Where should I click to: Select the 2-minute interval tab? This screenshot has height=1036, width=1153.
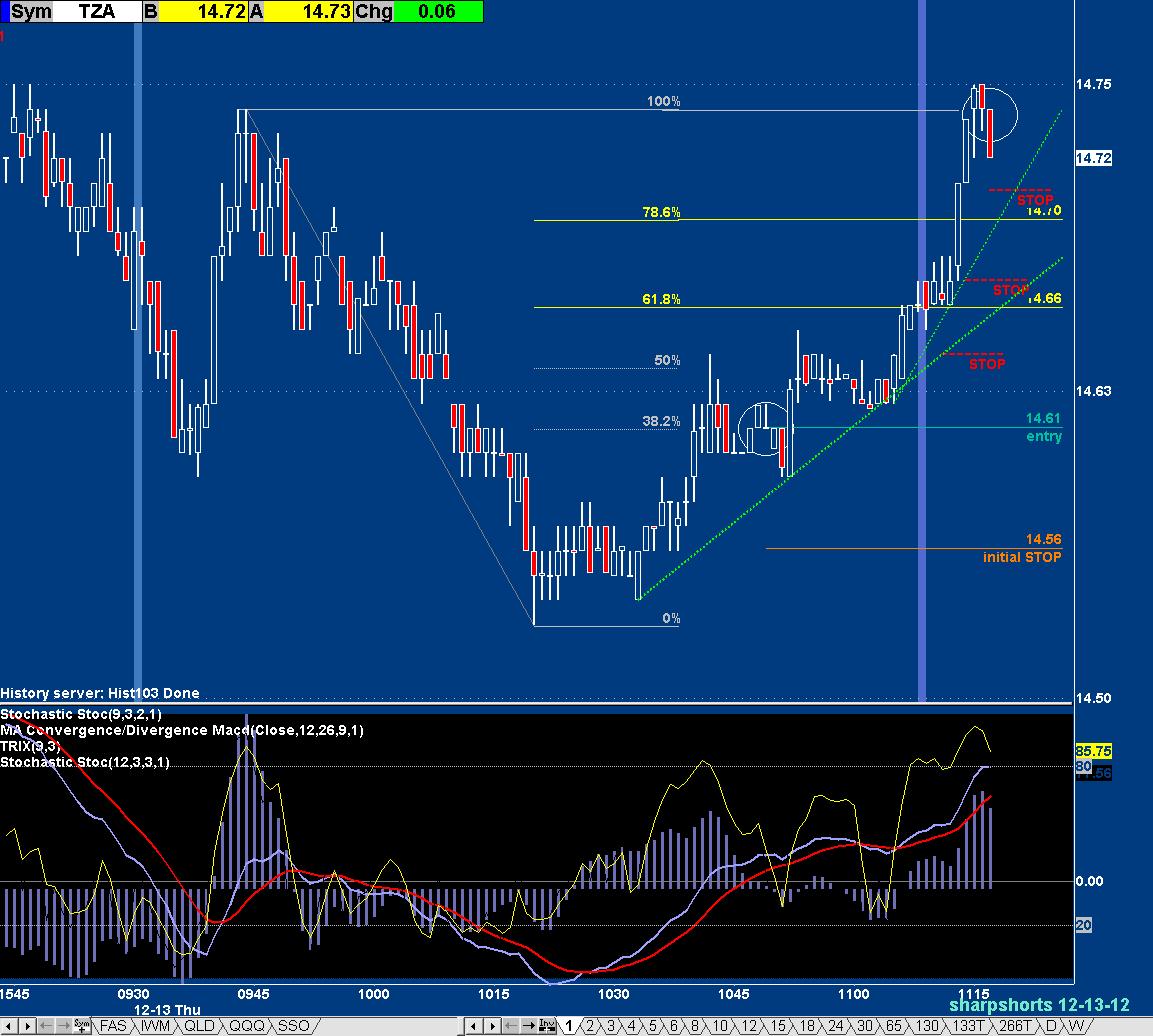point(589,1025)
